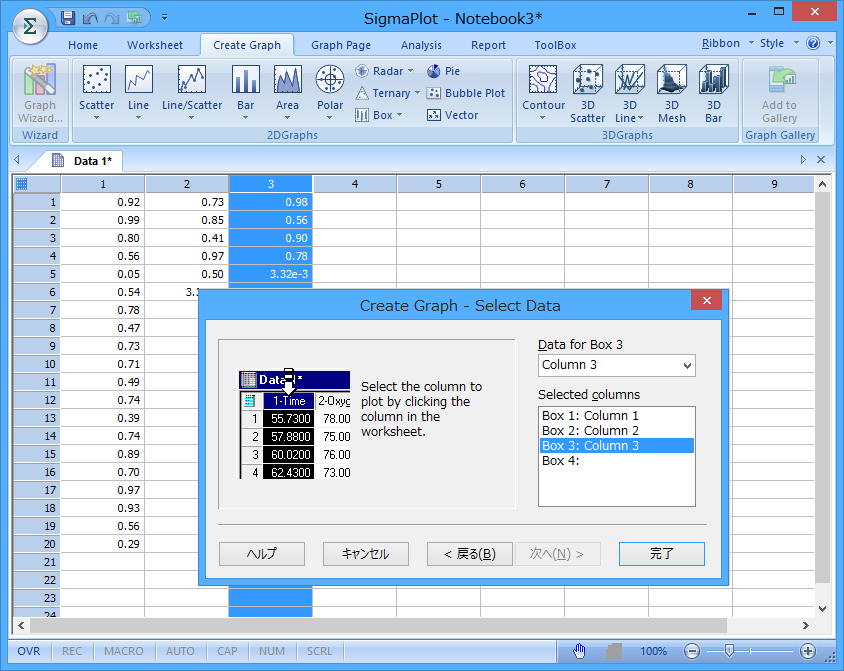This screenshot has width=844, height=671.
Task: Expand the Area graph dropdown arrow
Action: pyautogui.click(x=287, y=118)
